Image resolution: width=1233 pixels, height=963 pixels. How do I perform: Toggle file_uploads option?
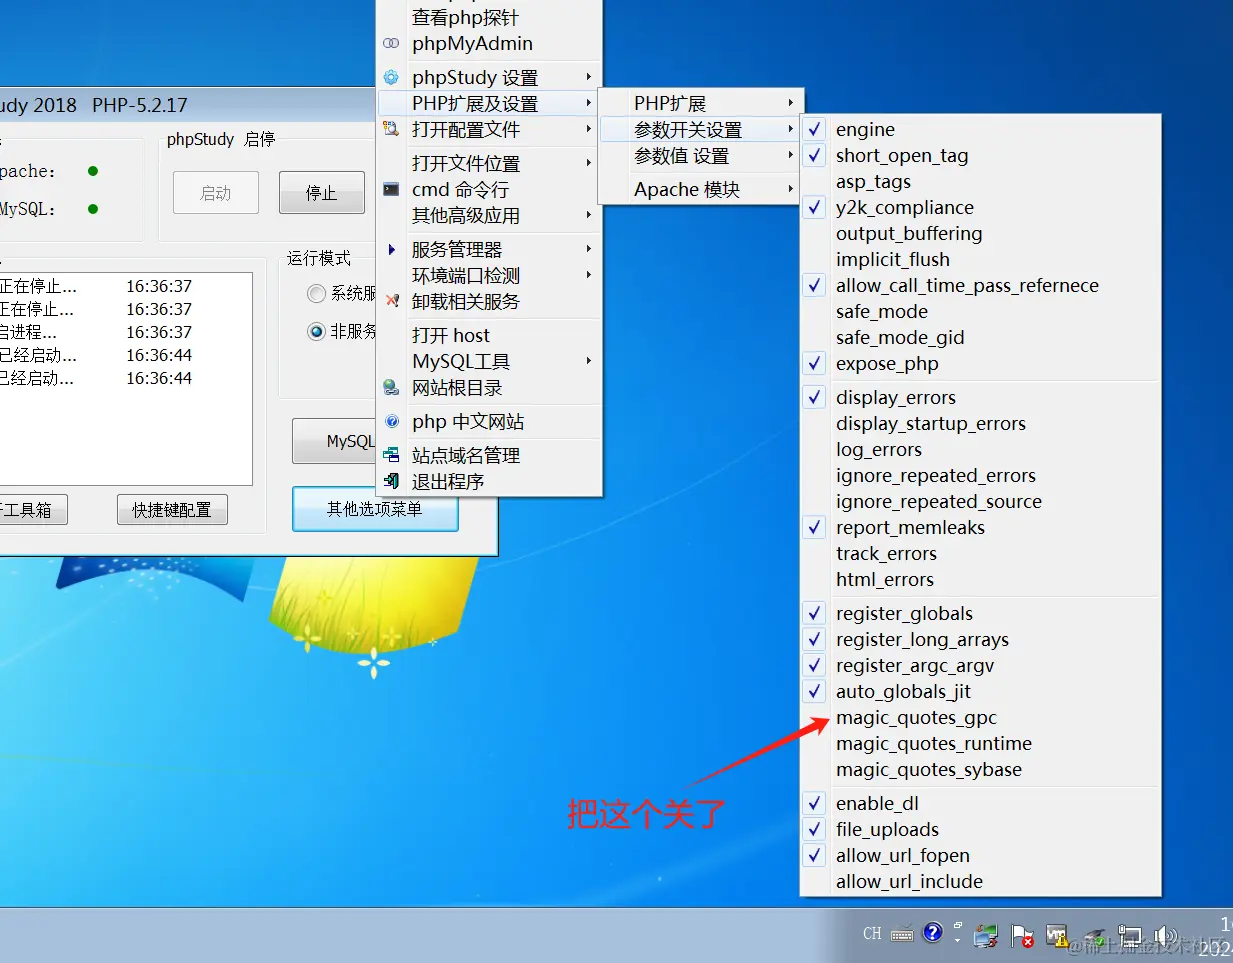(981, 829)
